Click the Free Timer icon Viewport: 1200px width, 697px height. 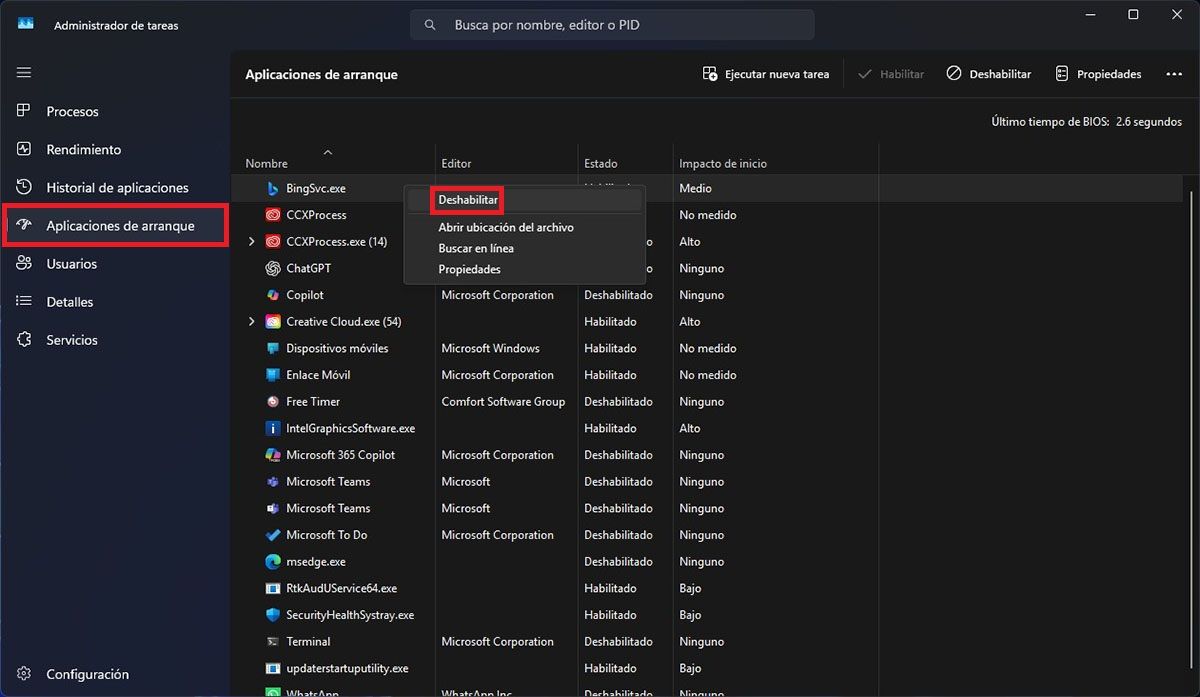coord(273,401)
